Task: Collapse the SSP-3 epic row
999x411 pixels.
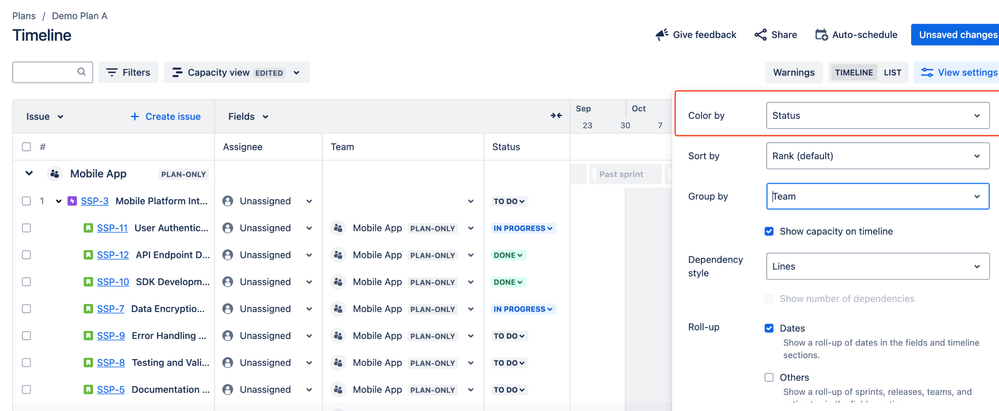Action: tap(59, 201)
